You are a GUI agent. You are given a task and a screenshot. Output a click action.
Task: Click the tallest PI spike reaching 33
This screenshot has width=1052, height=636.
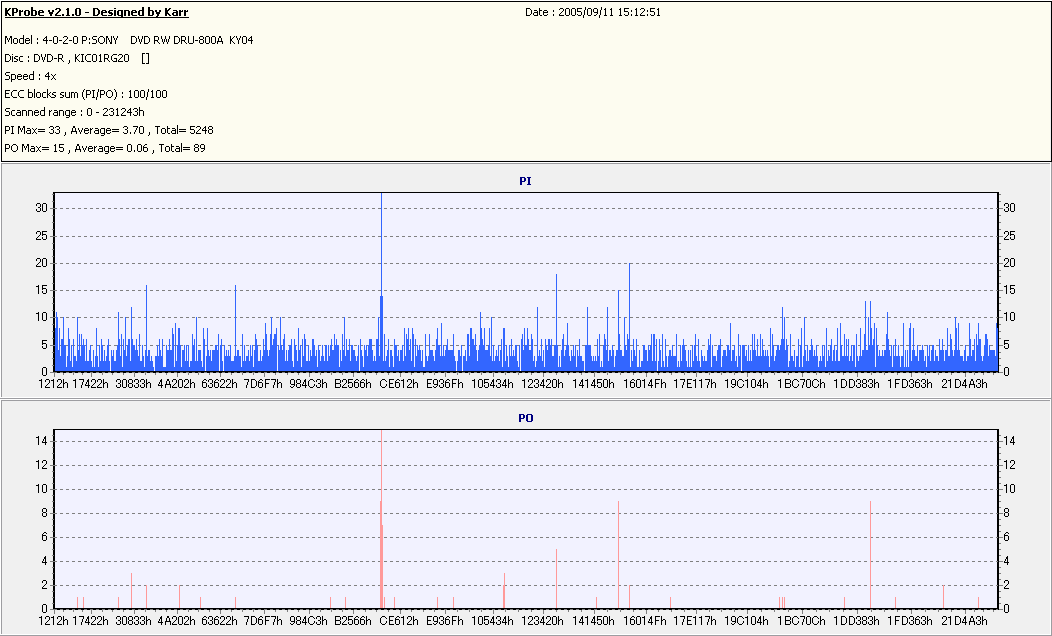382,282
